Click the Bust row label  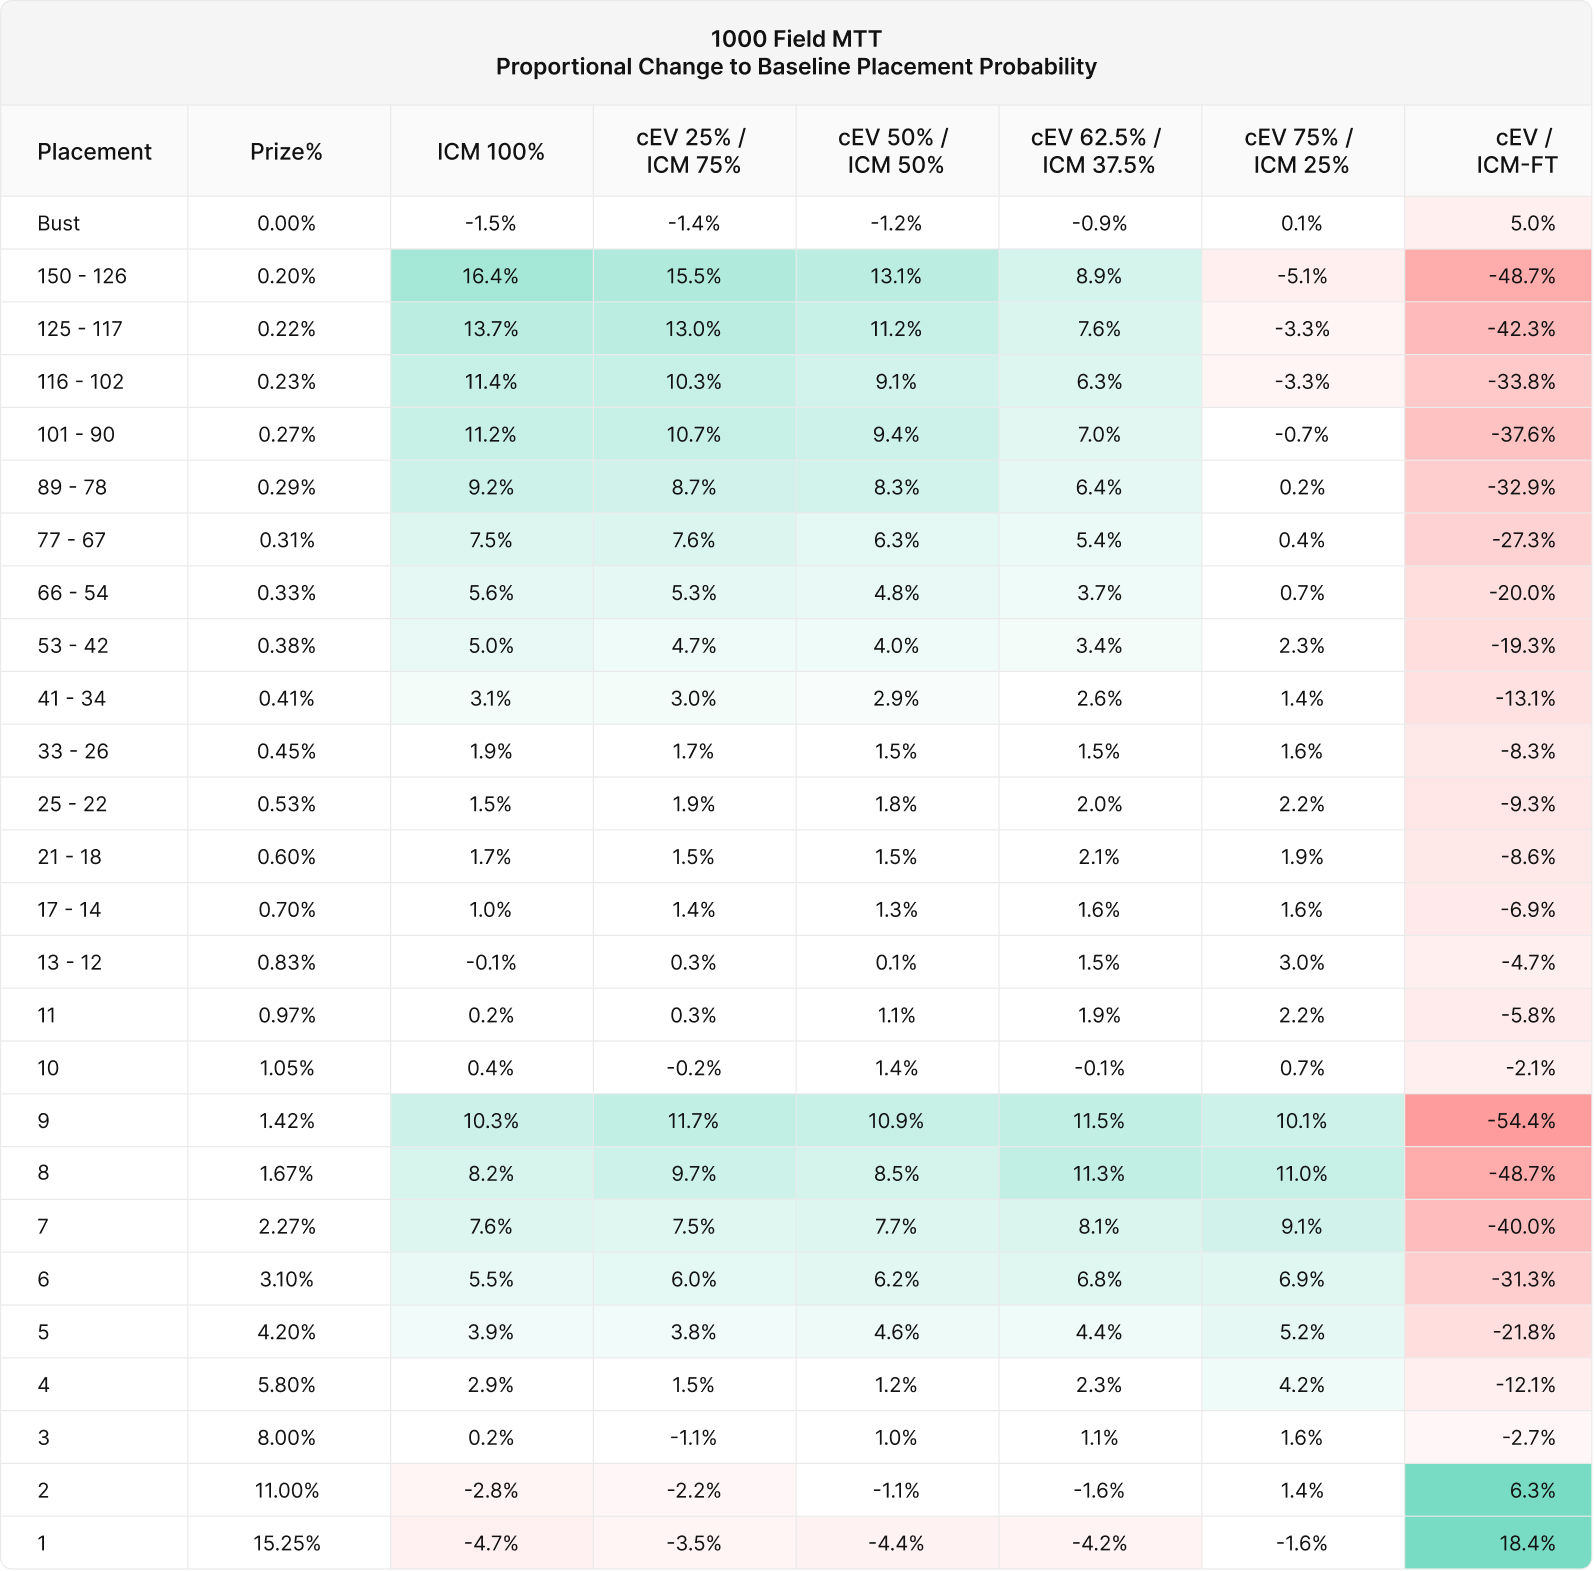click(x=58, y=223)
